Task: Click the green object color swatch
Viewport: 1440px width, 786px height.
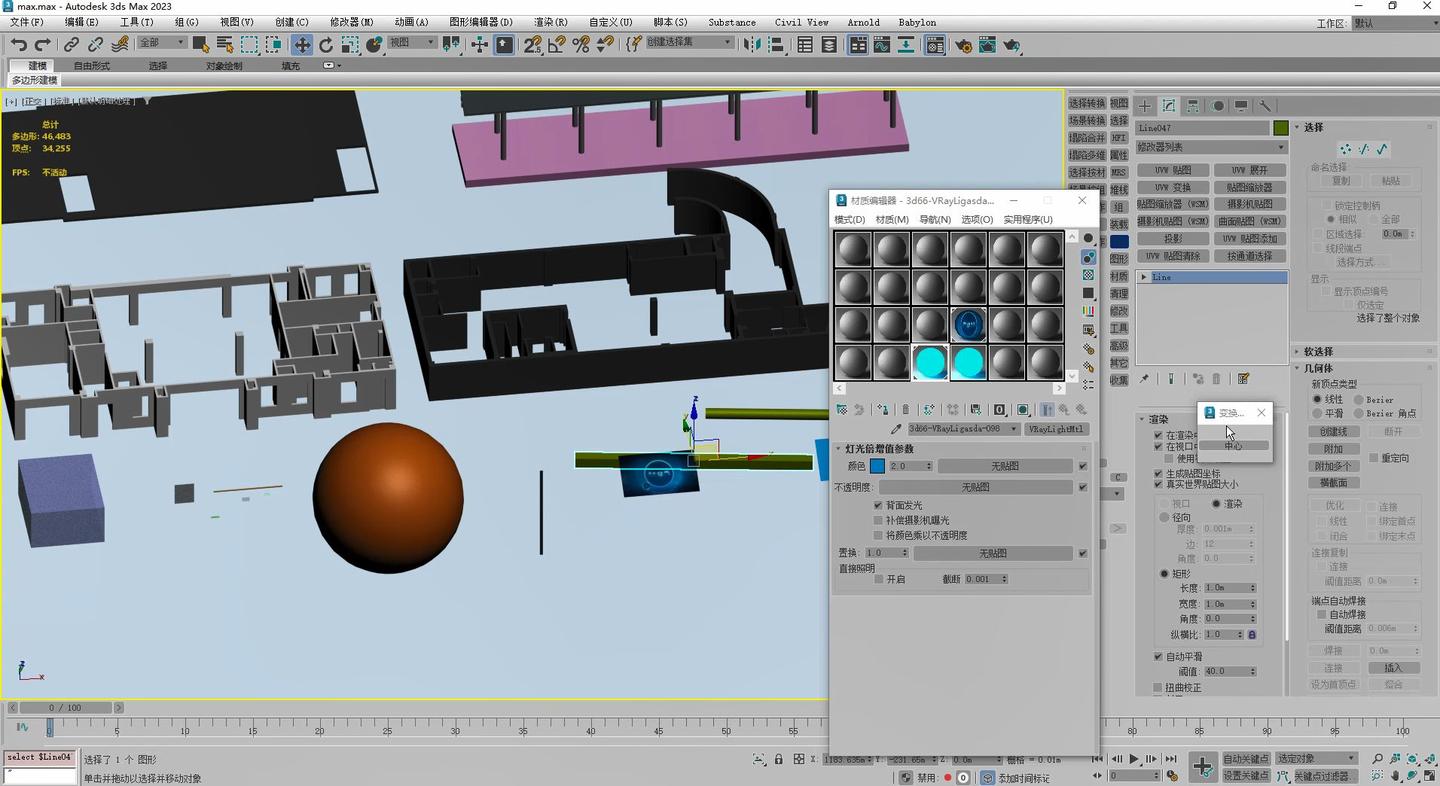Action: [x=1281, y=128]
